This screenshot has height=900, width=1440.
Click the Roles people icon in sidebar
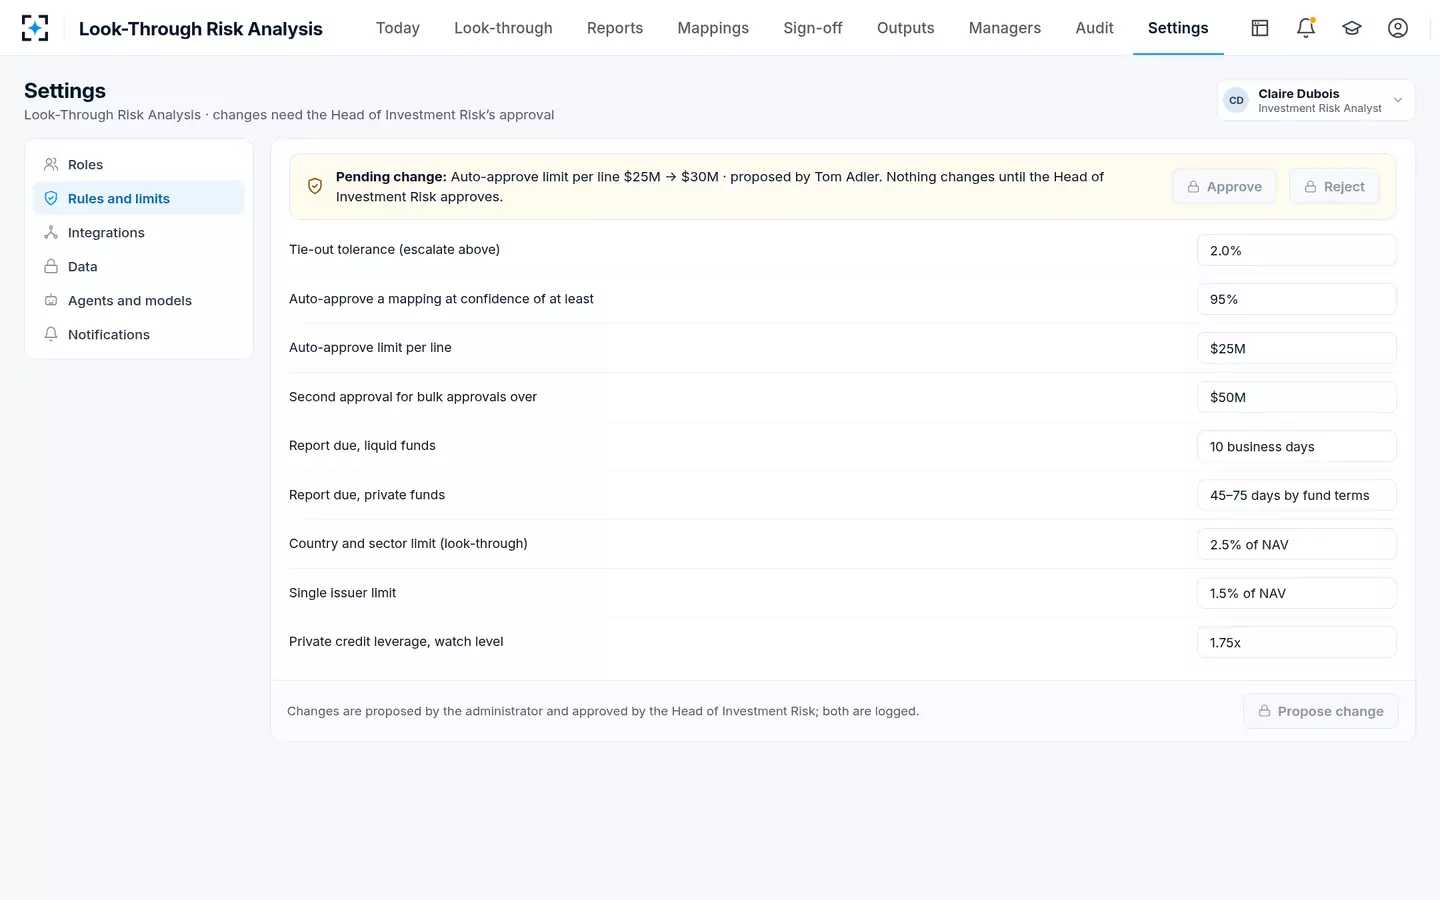pos(51,164)
